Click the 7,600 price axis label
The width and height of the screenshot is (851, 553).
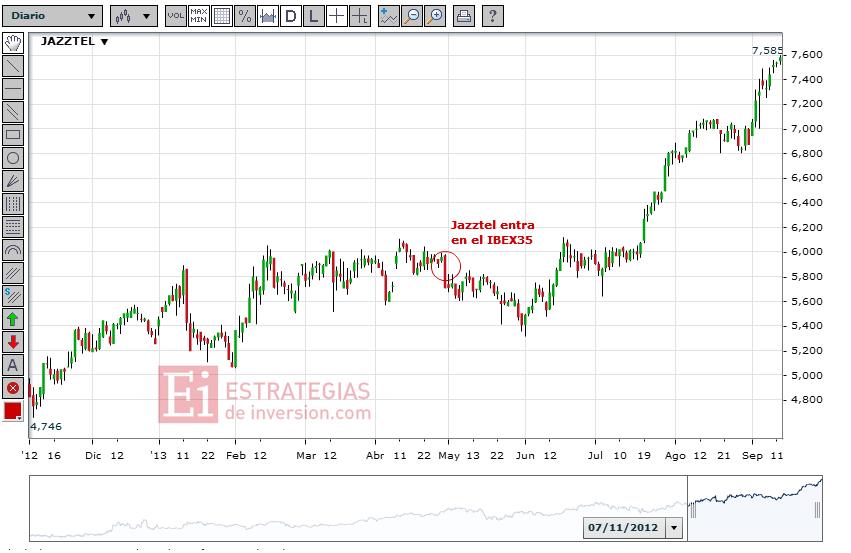[x=806, y=54]
